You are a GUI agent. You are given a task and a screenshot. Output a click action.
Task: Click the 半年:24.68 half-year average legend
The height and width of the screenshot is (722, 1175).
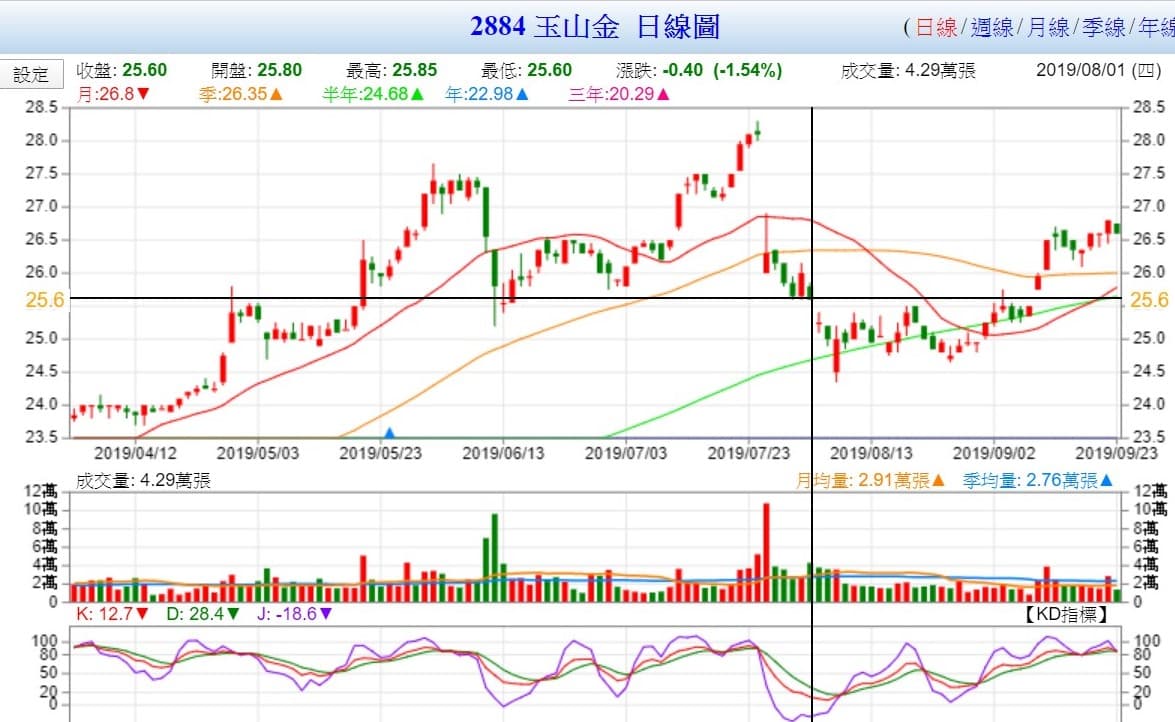(x=373, y=94)
